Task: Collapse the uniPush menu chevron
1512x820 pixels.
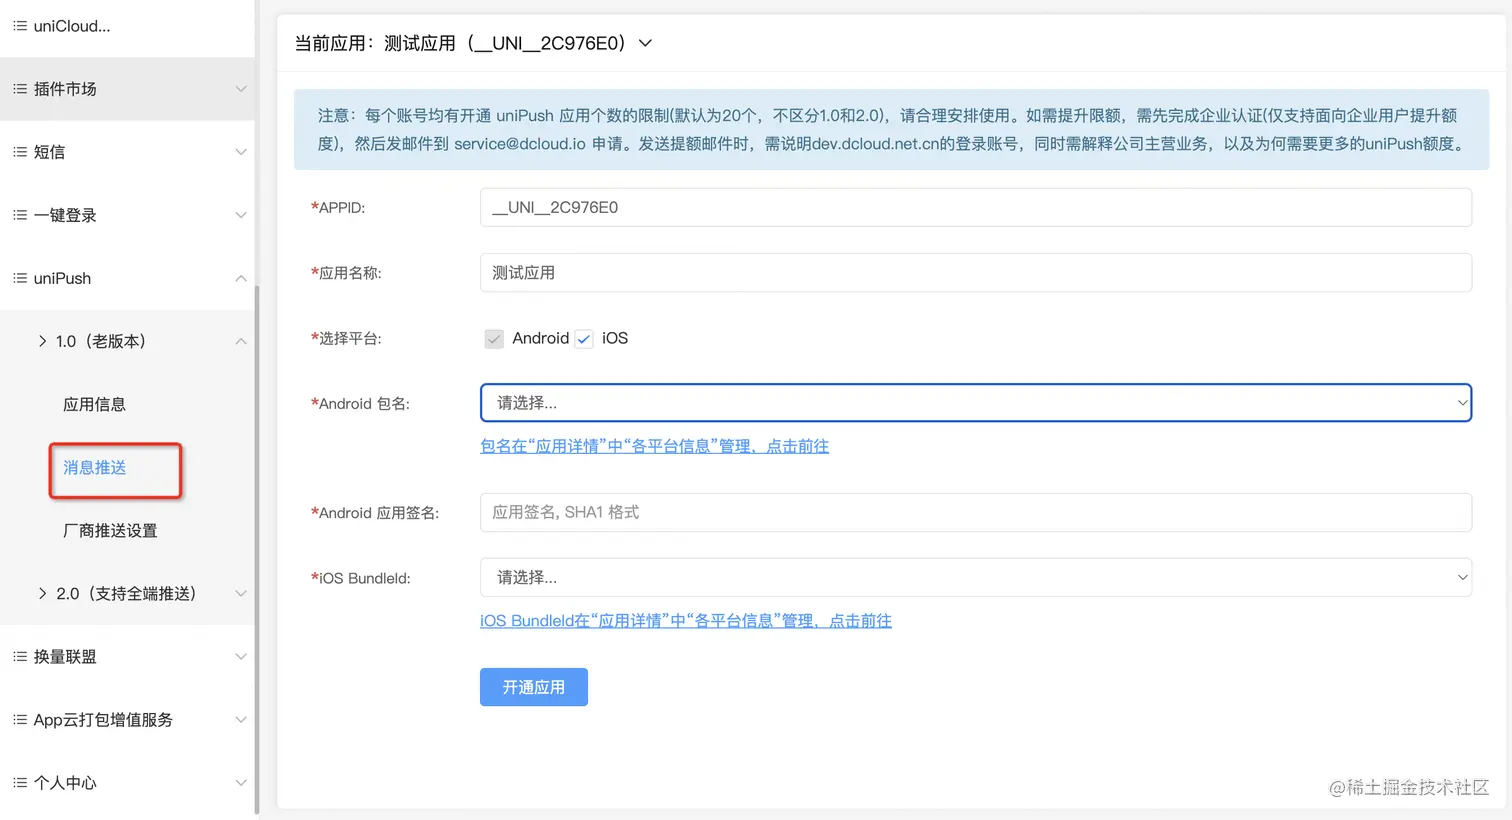Action: point(241,278)
